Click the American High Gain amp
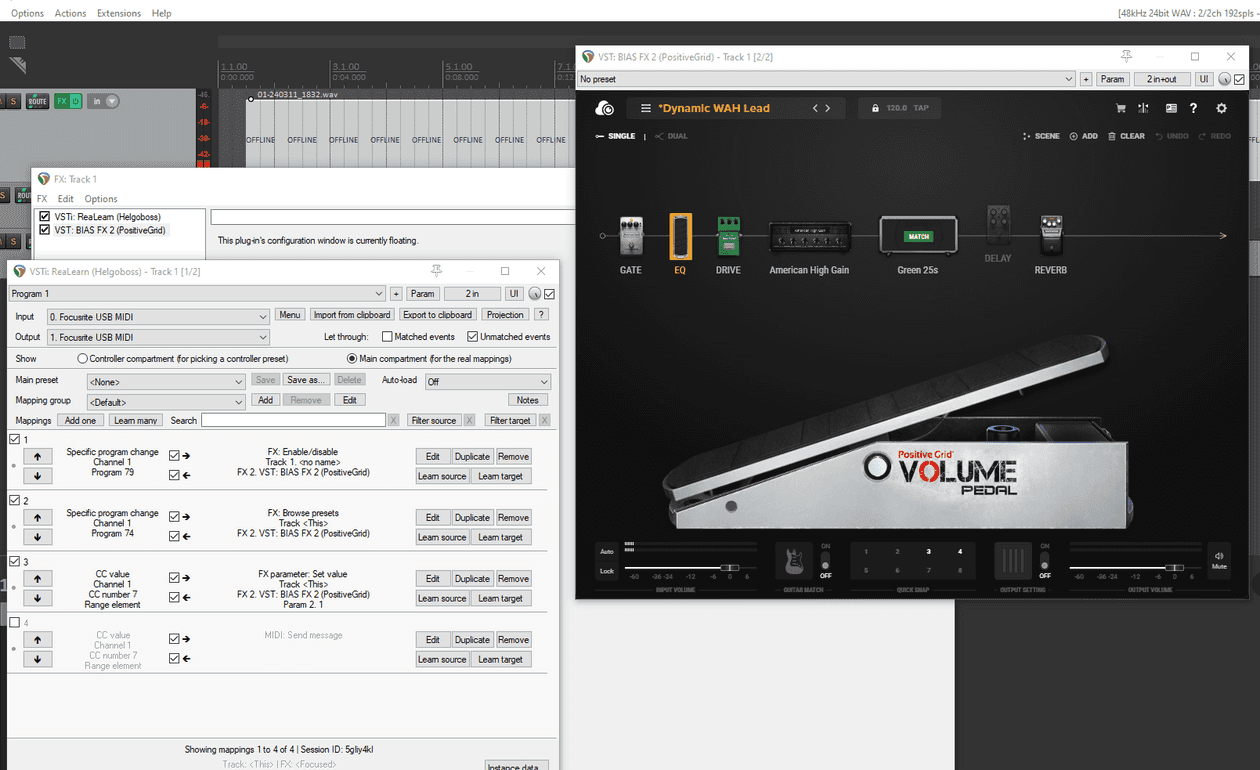This screenshot has height=770, width=1260. [x=809, y=236]
